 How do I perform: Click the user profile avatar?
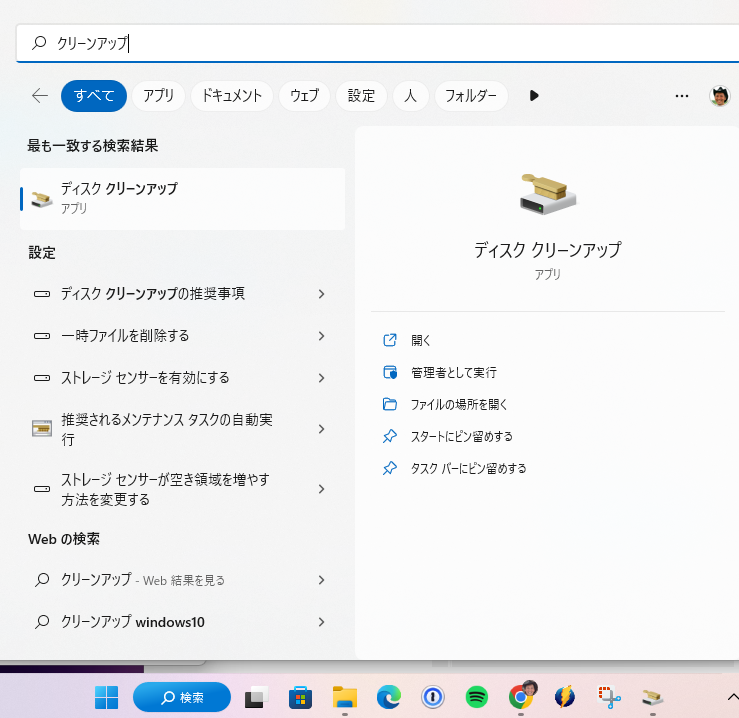(719, 96)
